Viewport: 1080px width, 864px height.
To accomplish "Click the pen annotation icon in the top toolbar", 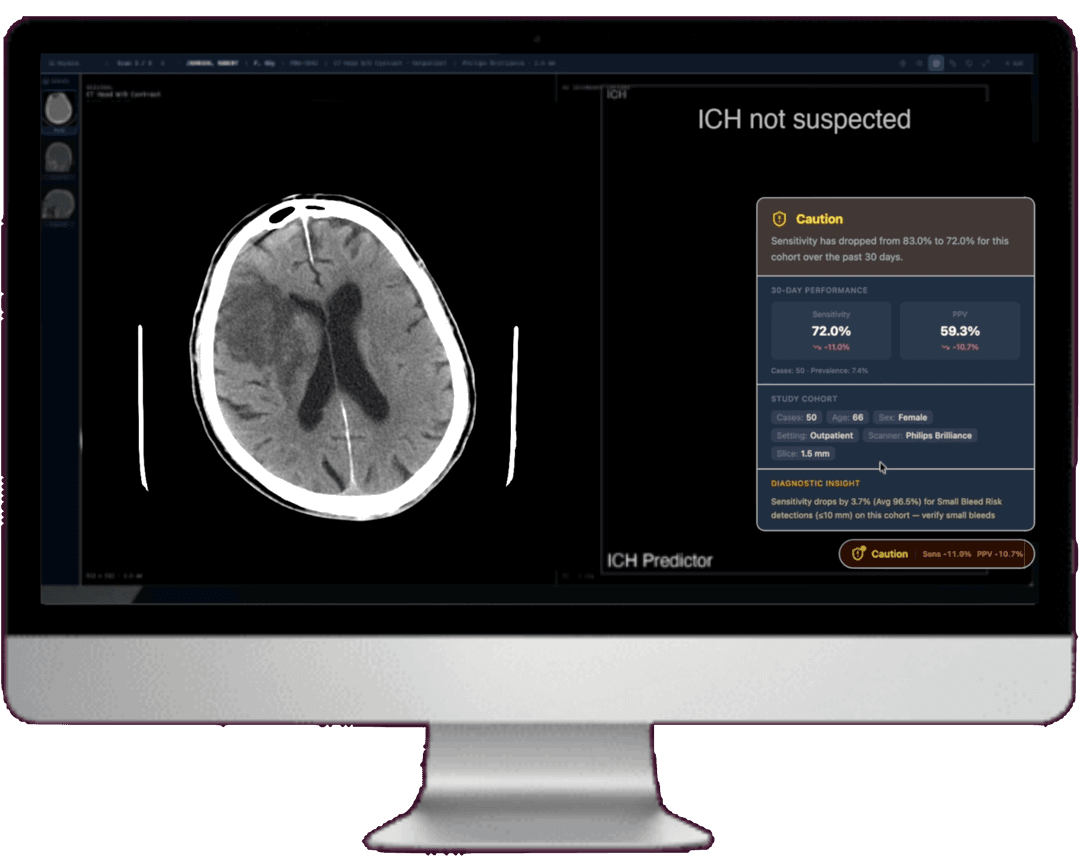I will (x=952, y=63).
